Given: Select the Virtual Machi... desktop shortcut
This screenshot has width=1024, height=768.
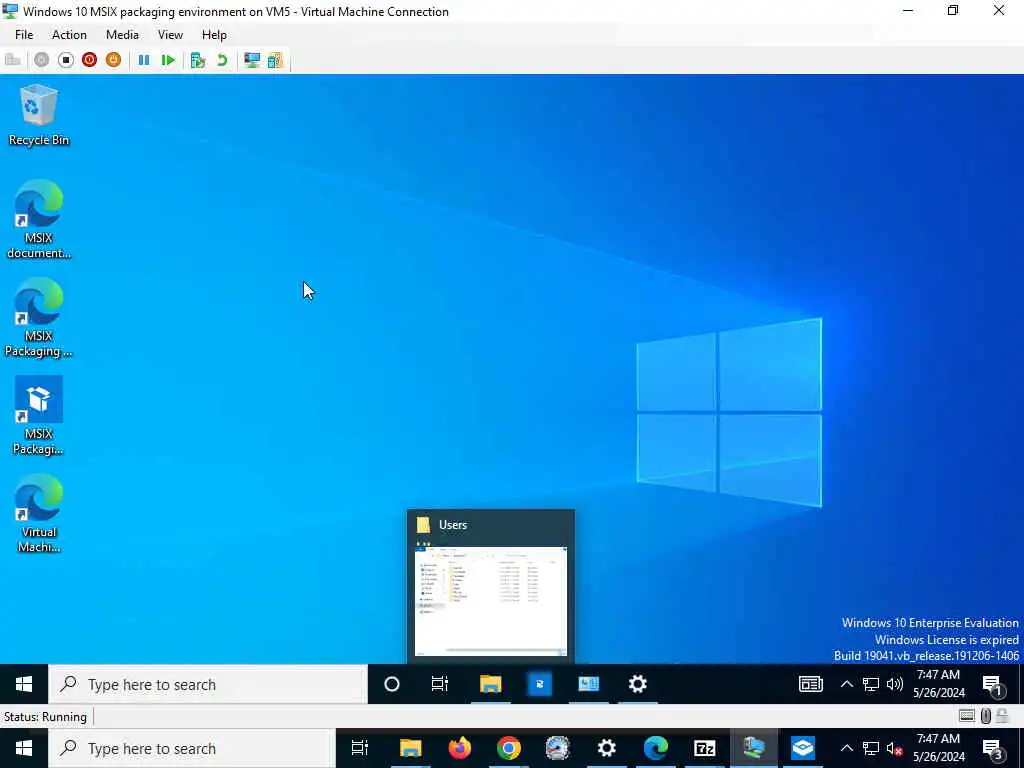Looking at the screenshot, I should tap(39, 513).
